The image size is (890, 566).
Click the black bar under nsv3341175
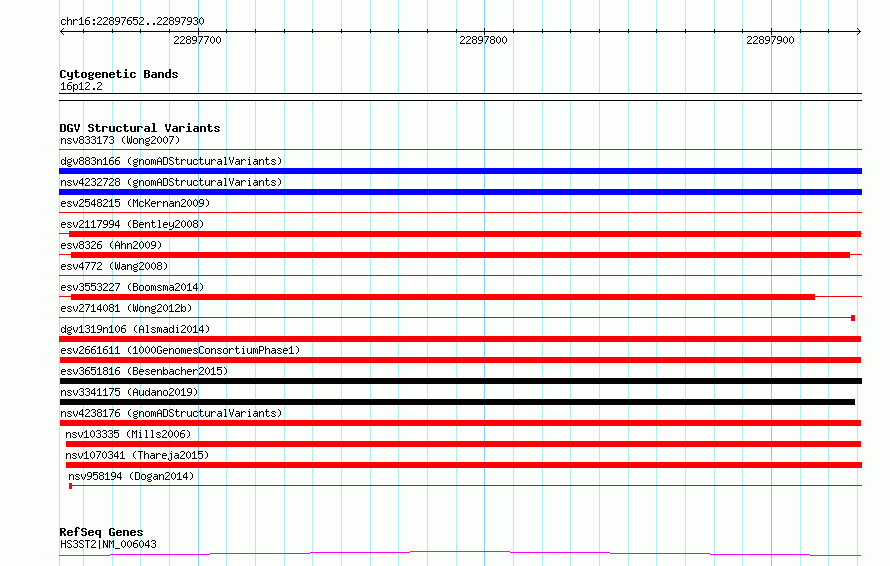(457, 402)
